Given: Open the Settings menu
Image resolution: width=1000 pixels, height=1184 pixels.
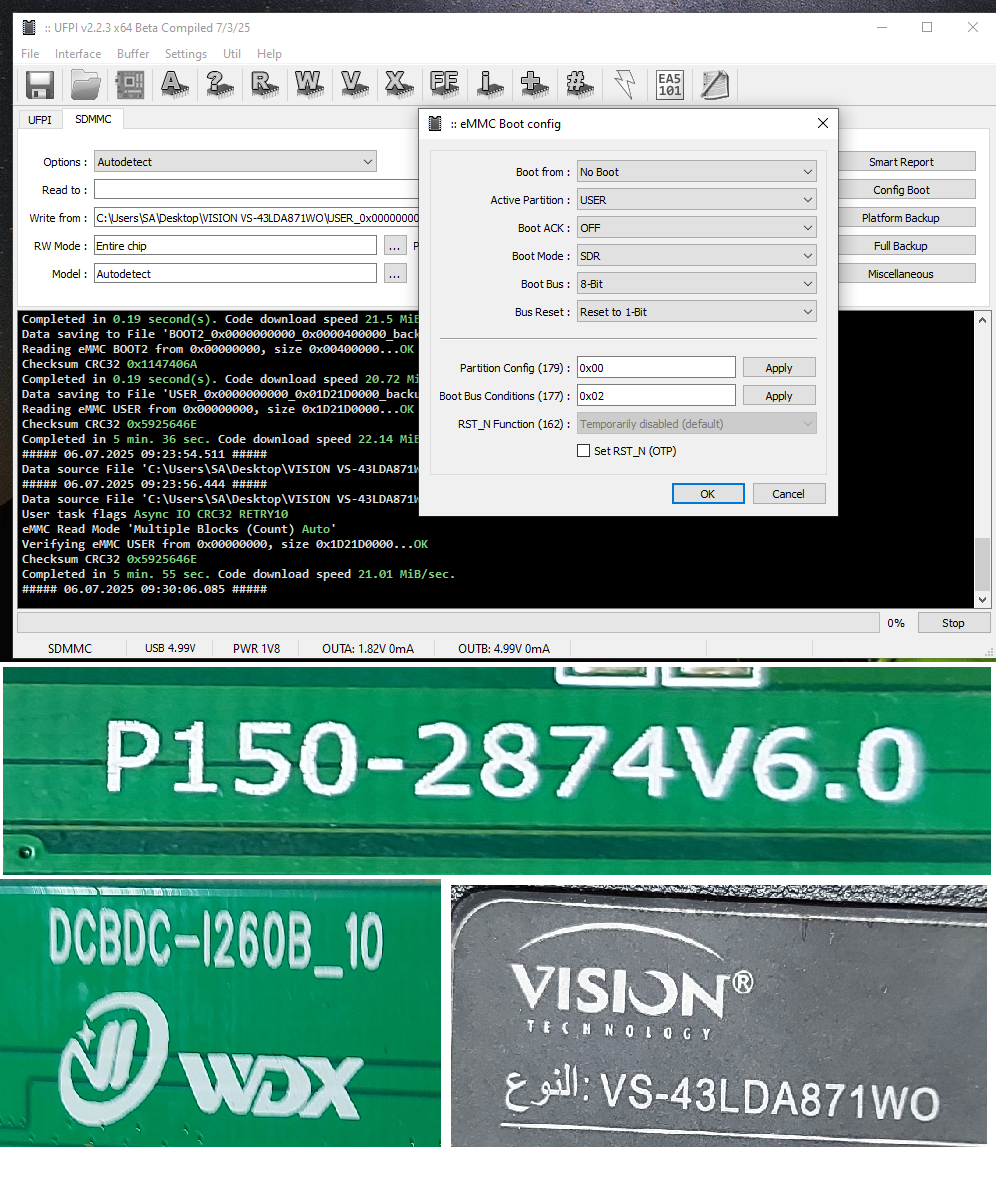Looking at the screenshot, I should pos(186,54).
